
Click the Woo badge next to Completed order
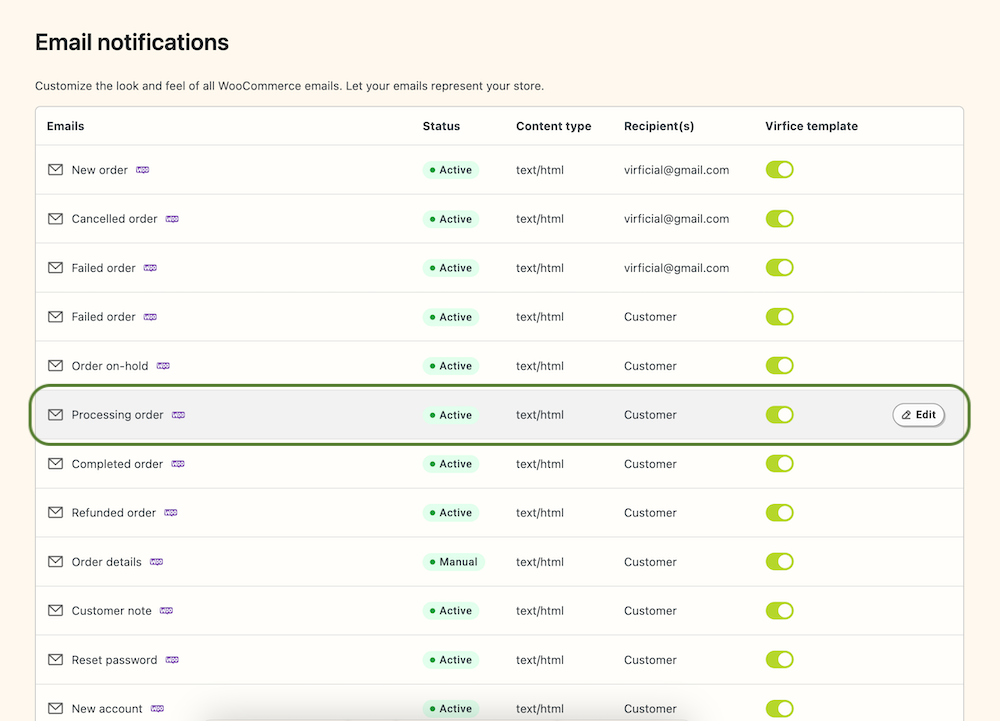178,463
